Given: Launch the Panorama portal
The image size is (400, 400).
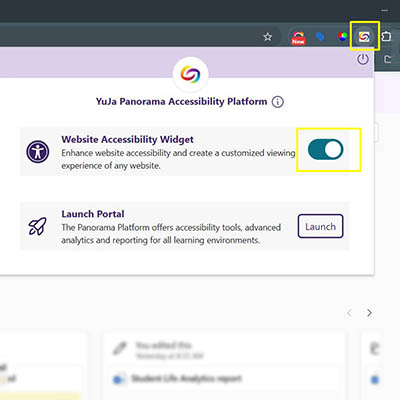Looking at the screenshot, I should pyautogui.click(x=320, y=226).
